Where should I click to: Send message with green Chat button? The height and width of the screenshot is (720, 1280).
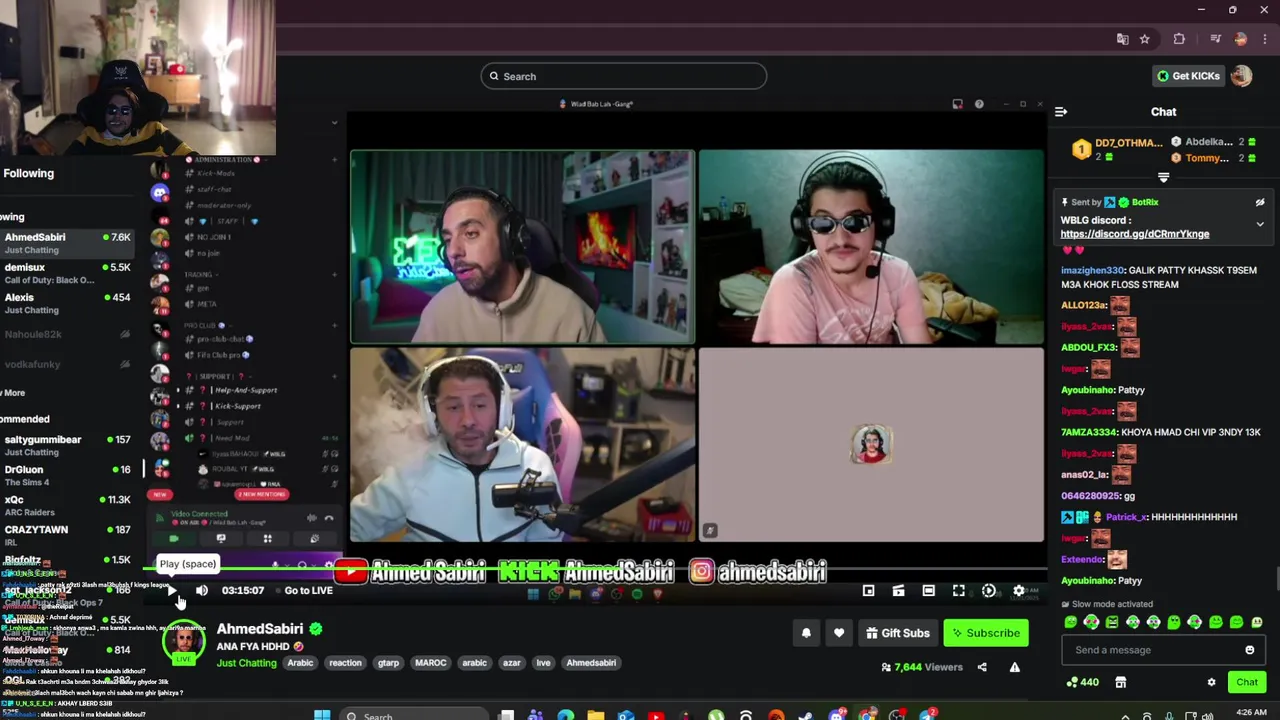(1246, 682)
